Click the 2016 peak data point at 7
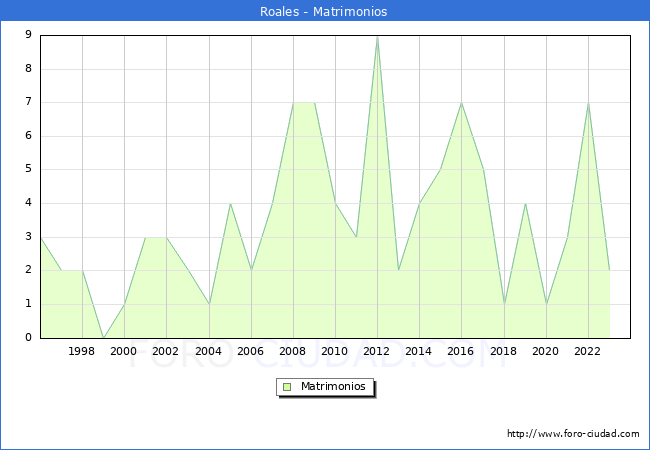This screenshot has width=650, height=450. (x=461, y=103)
